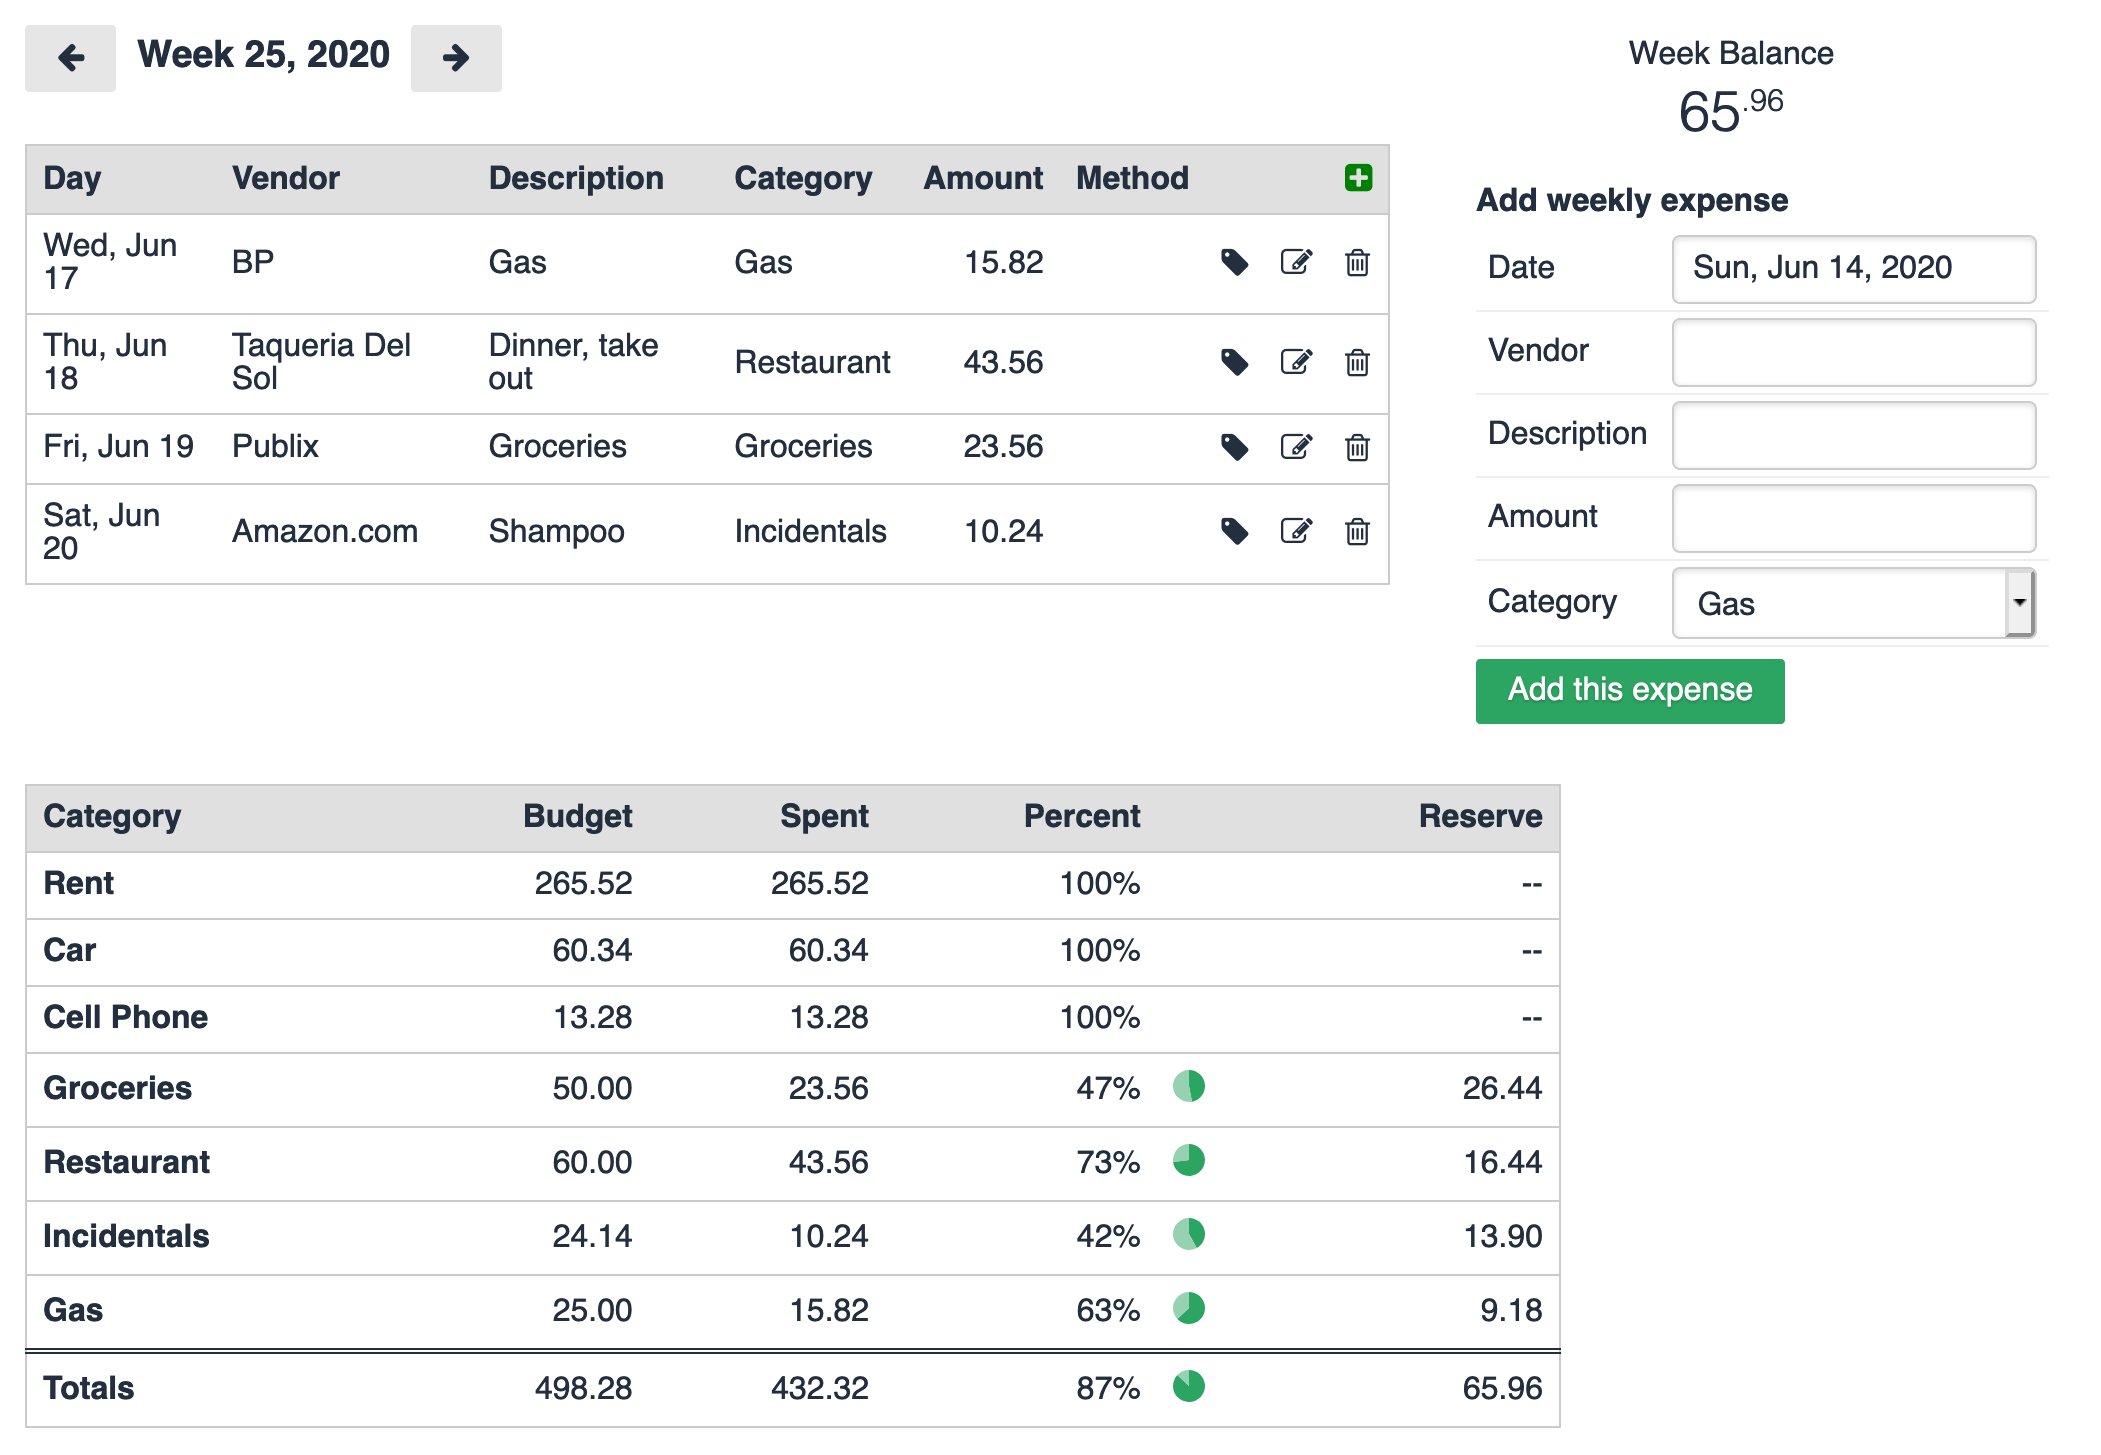
Task: Open the Category dropdown showing Gas
Action: coord(1853,603)
